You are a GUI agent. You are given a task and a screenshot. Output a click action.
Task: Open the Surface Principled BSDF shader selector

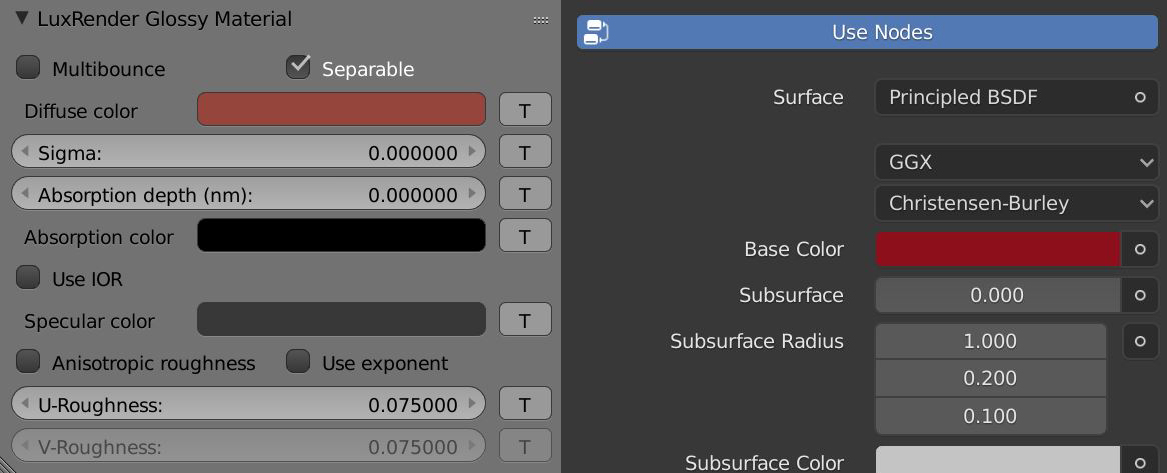(x=1016, y=97)
